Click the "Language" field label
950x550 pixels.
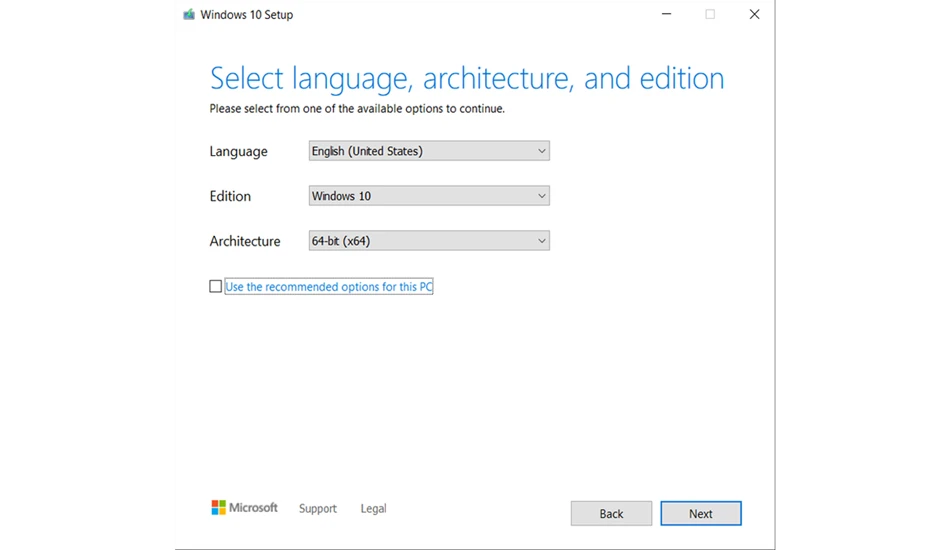(x=238, y=151)
